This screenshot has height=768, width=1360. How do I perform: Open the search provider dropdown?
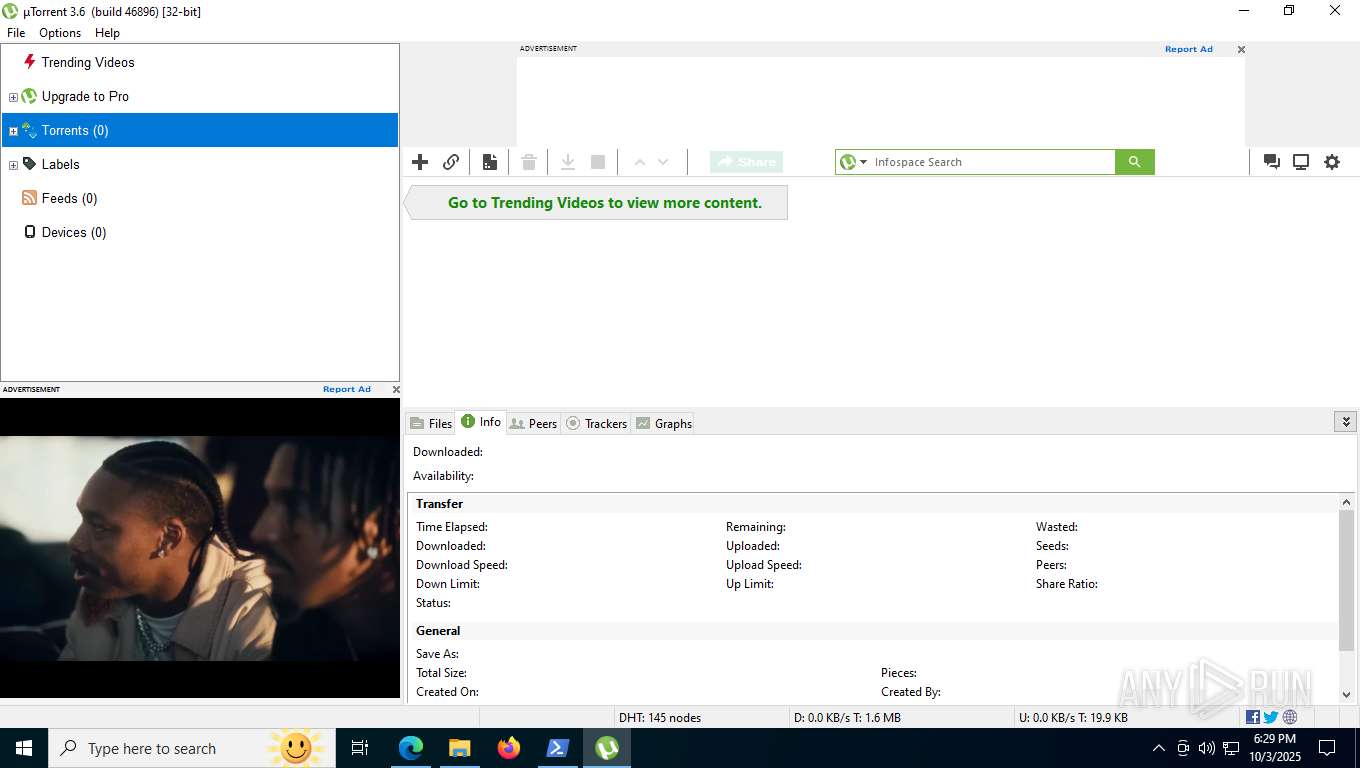coord(853,162)
